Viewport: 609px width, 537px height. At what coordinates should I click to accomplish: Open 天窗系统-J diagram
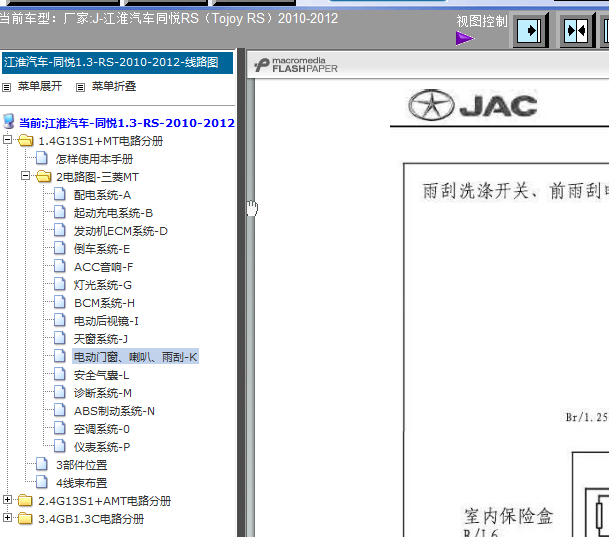(101, 339)
